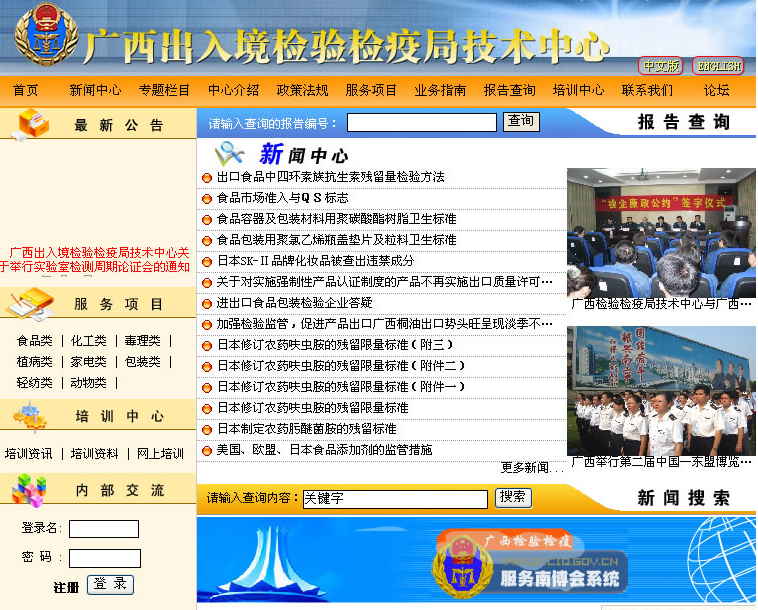
Task: Click the 搜索 button
Action: [513, 497]
